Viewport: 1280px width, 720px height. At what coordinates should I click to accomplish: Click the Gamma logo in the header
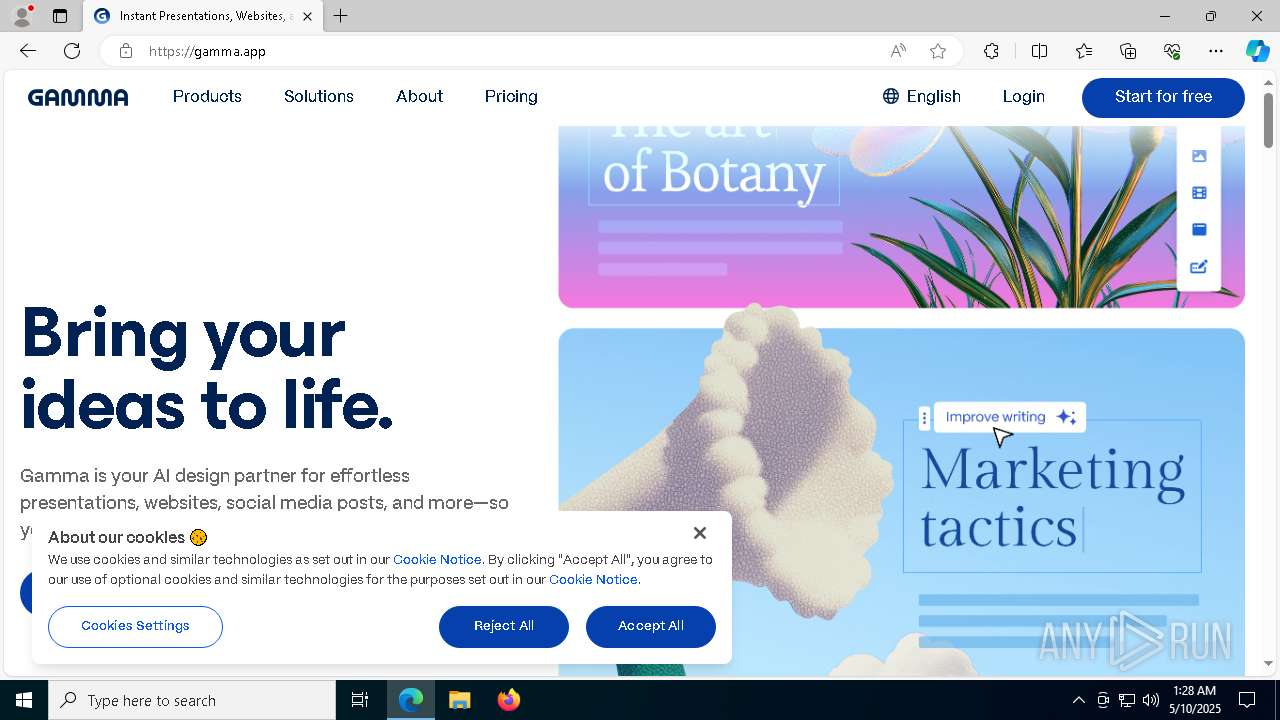(78, 97)
